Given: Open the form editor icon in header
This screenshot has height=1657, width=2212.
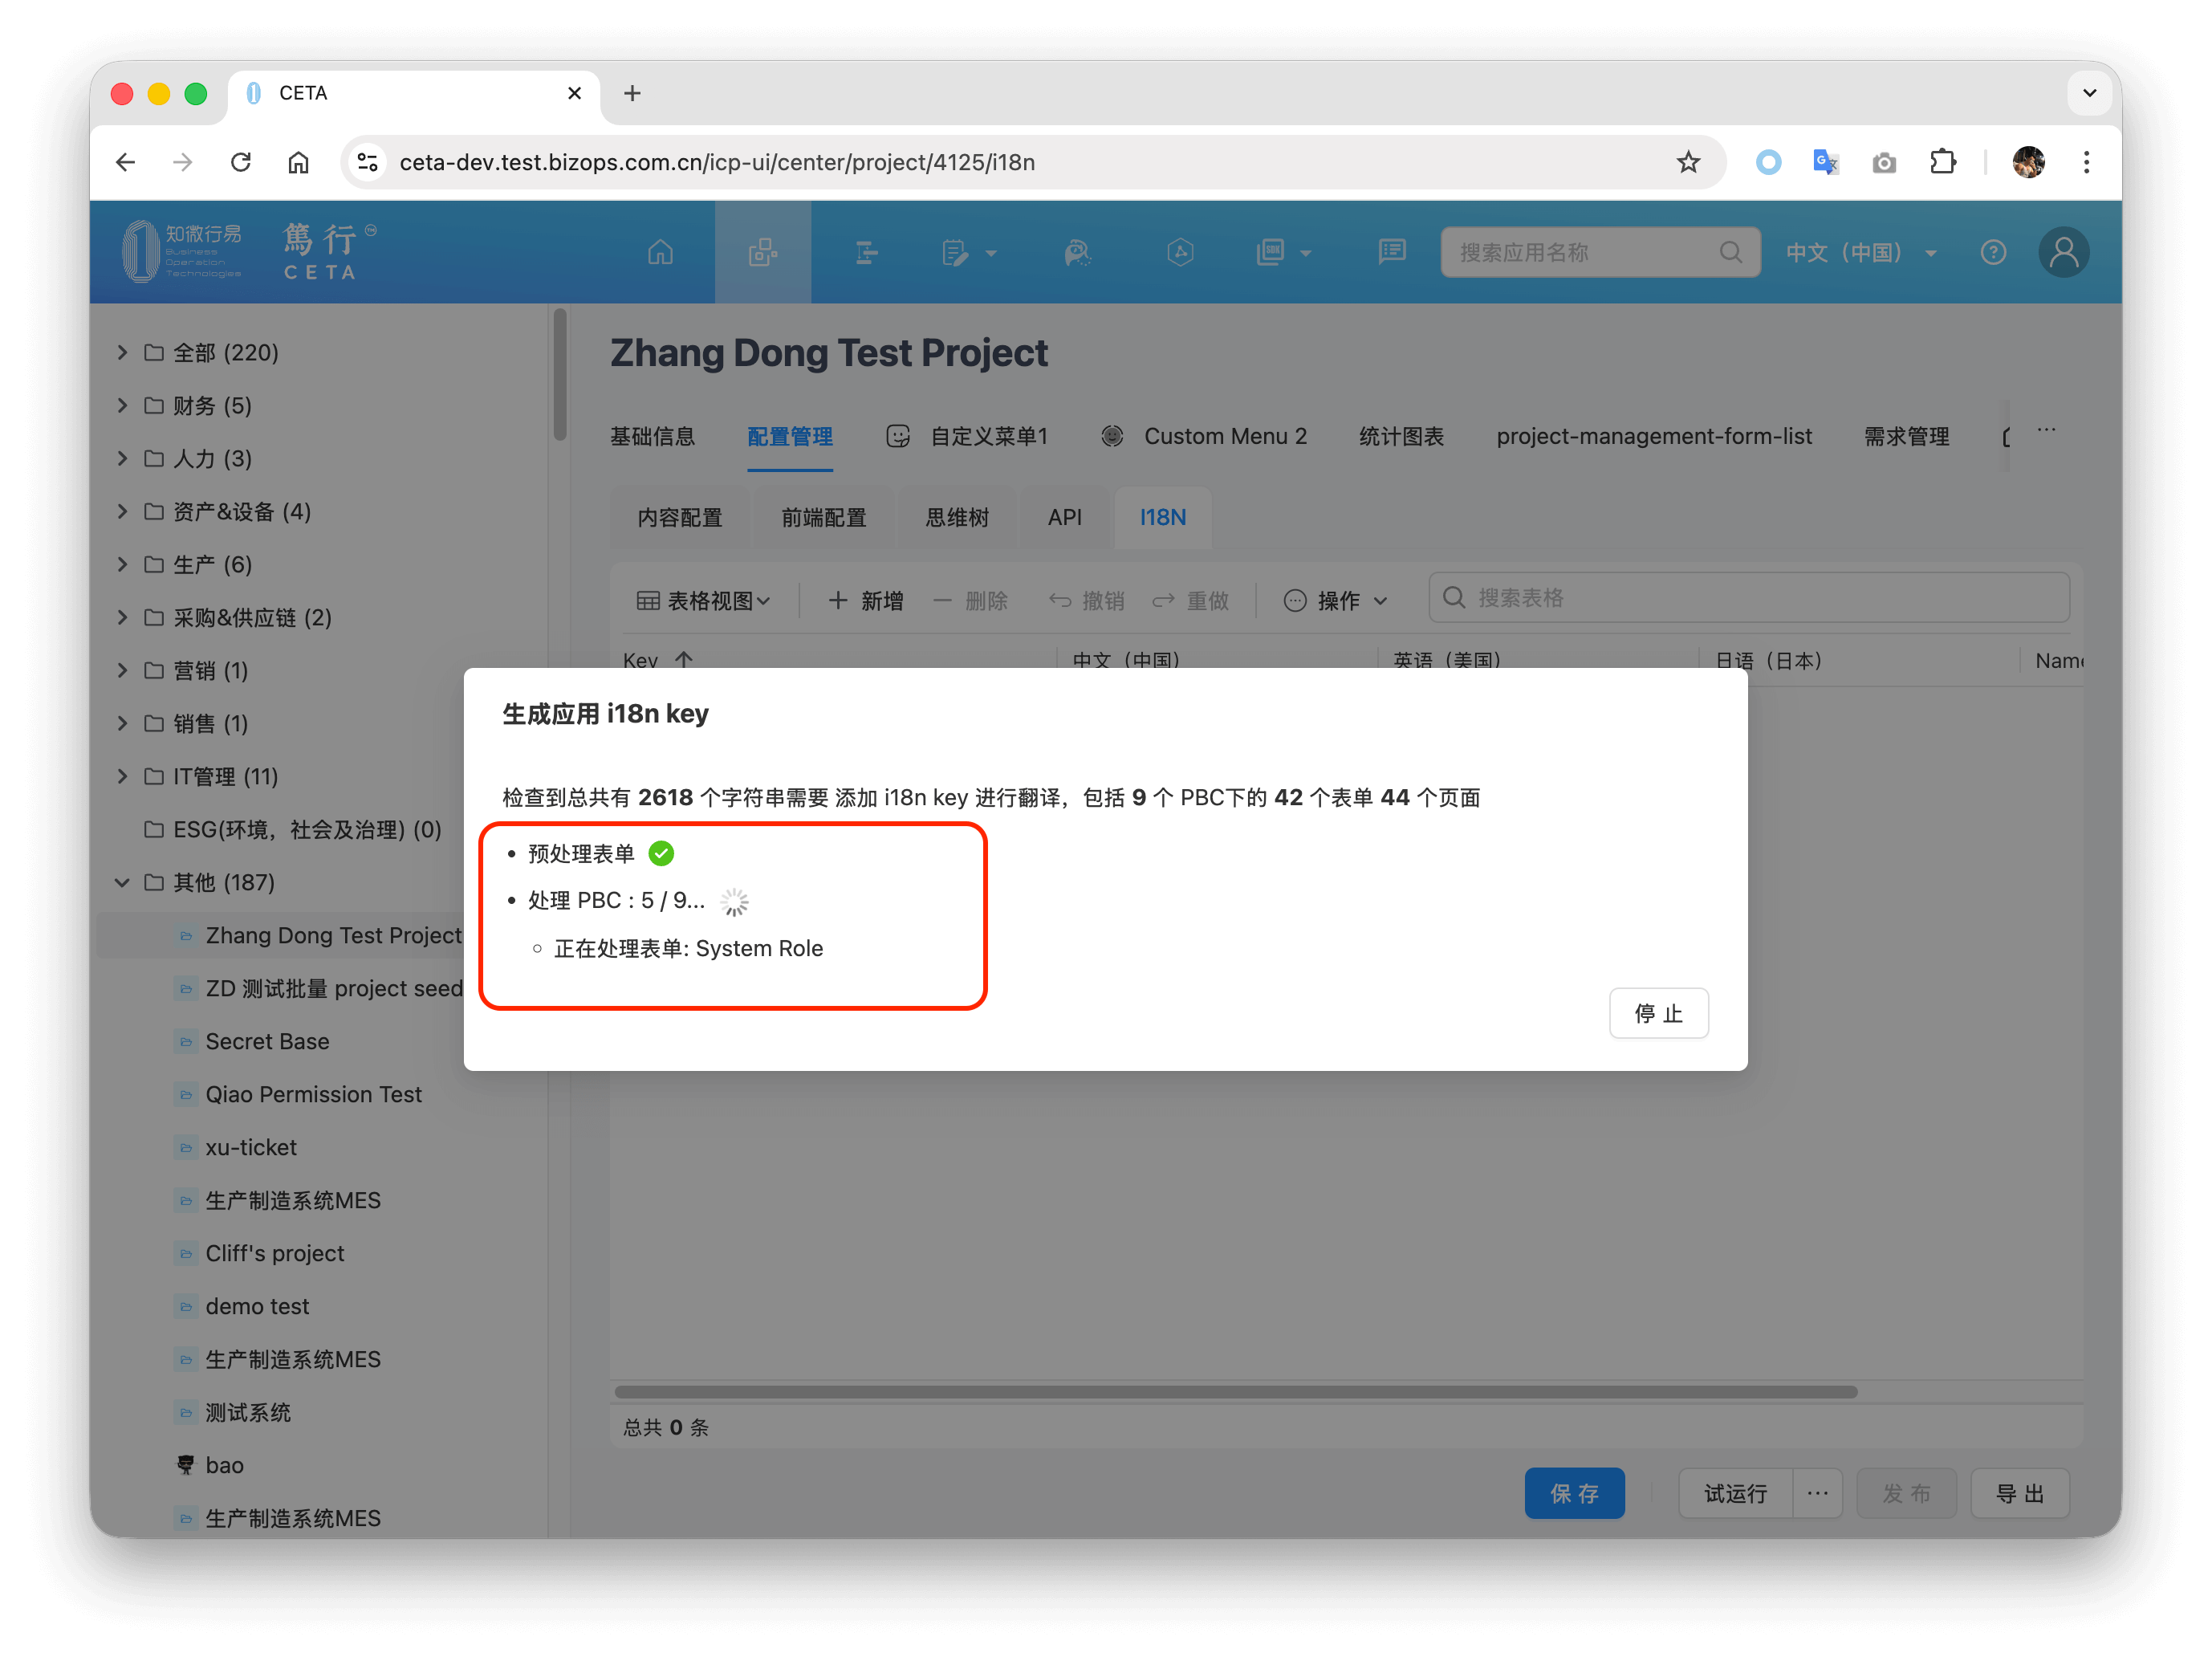Looking at the screenshot, I should tap(956, 252).
